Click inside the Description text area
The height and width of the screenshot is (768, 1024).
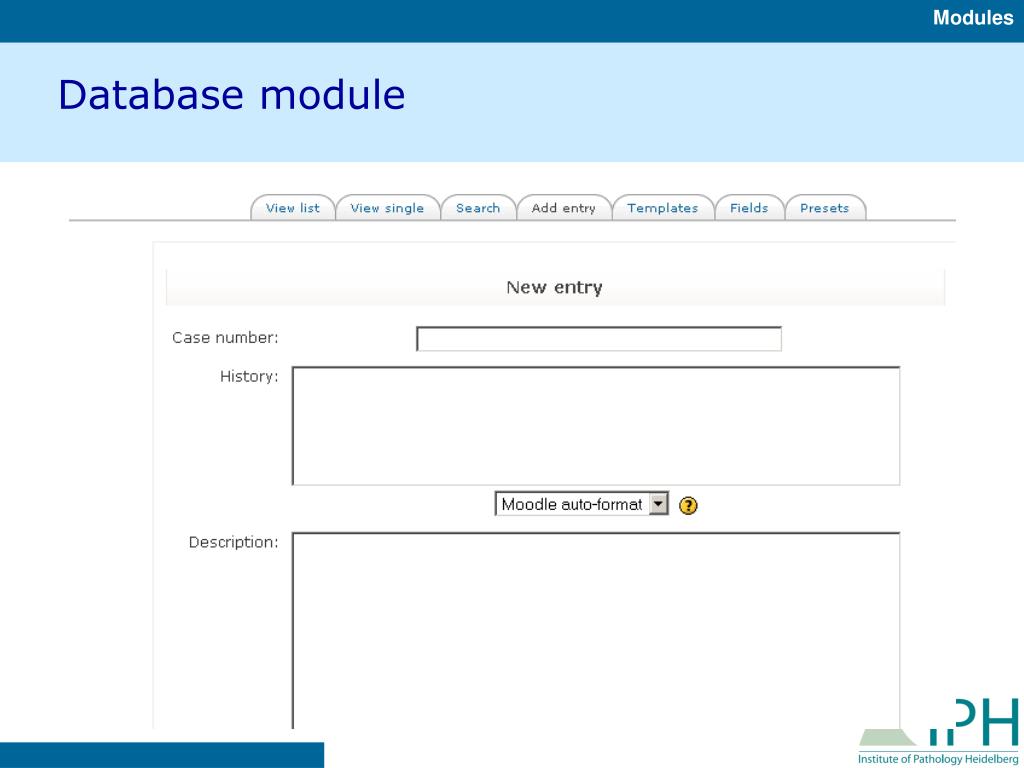tap(596, 630)
